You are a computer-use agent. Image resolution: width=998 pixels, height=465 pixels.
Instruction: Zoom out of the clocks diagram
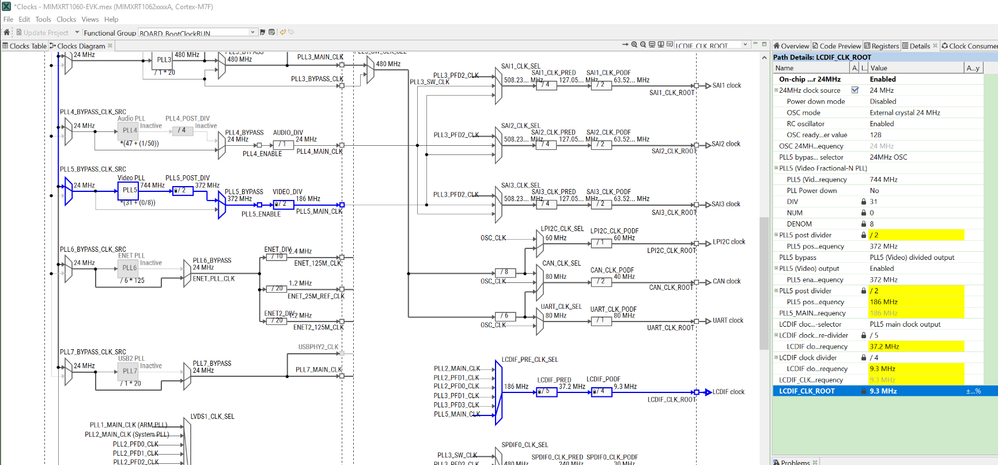[x=643, y=45]
